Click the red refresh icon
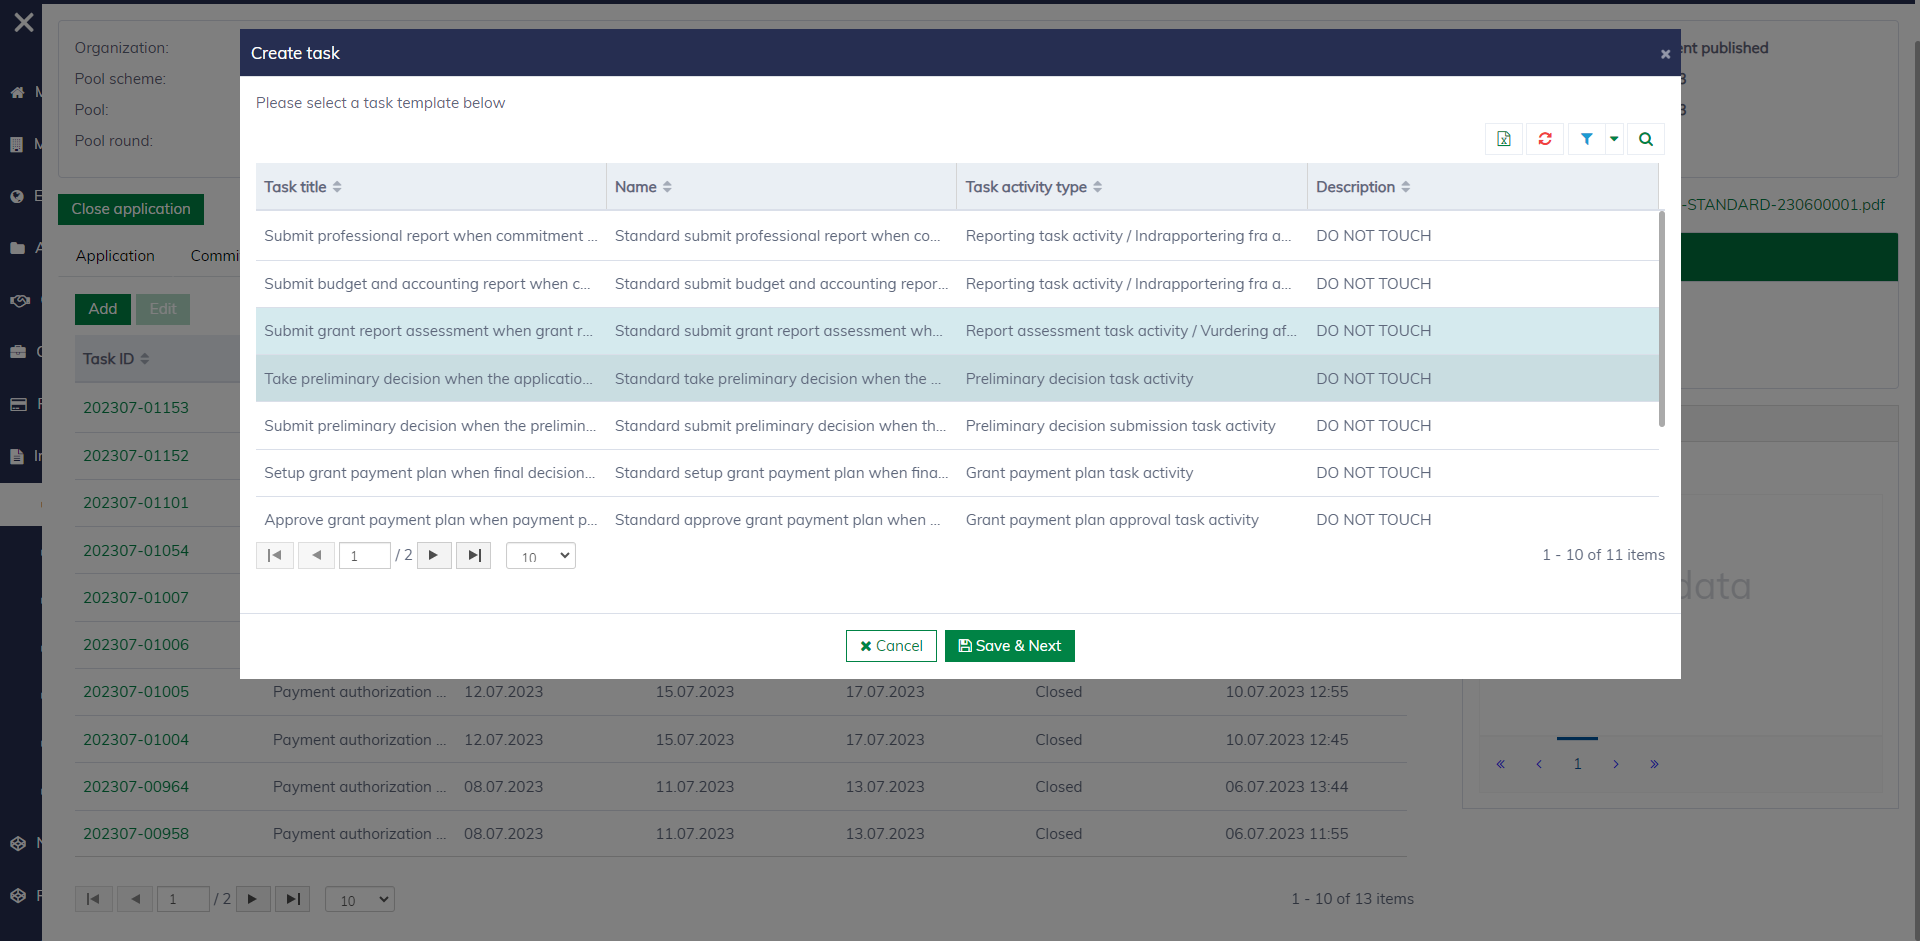The height and width of the screenshot is (941, 1920). [x=1545, y=139]
